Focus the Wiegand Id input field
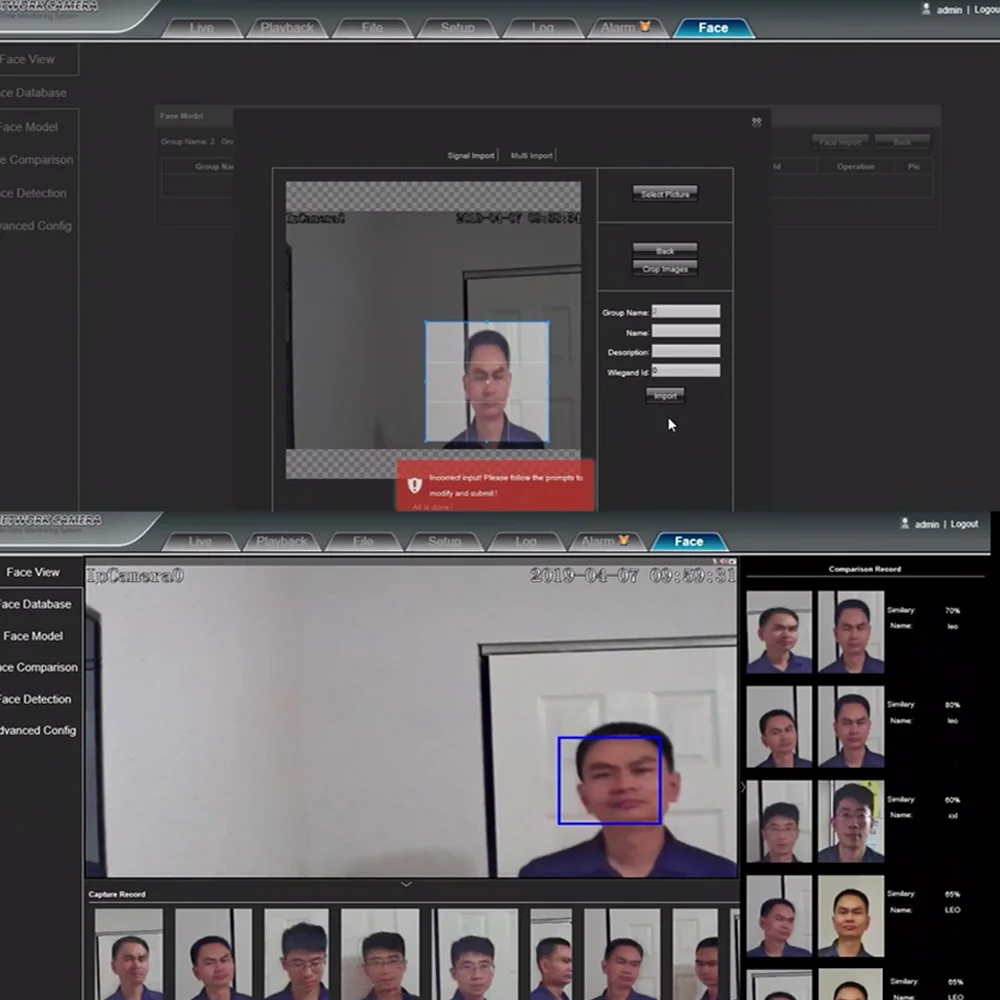Viewport: 1000px width, 1000px height. point(686,371)
